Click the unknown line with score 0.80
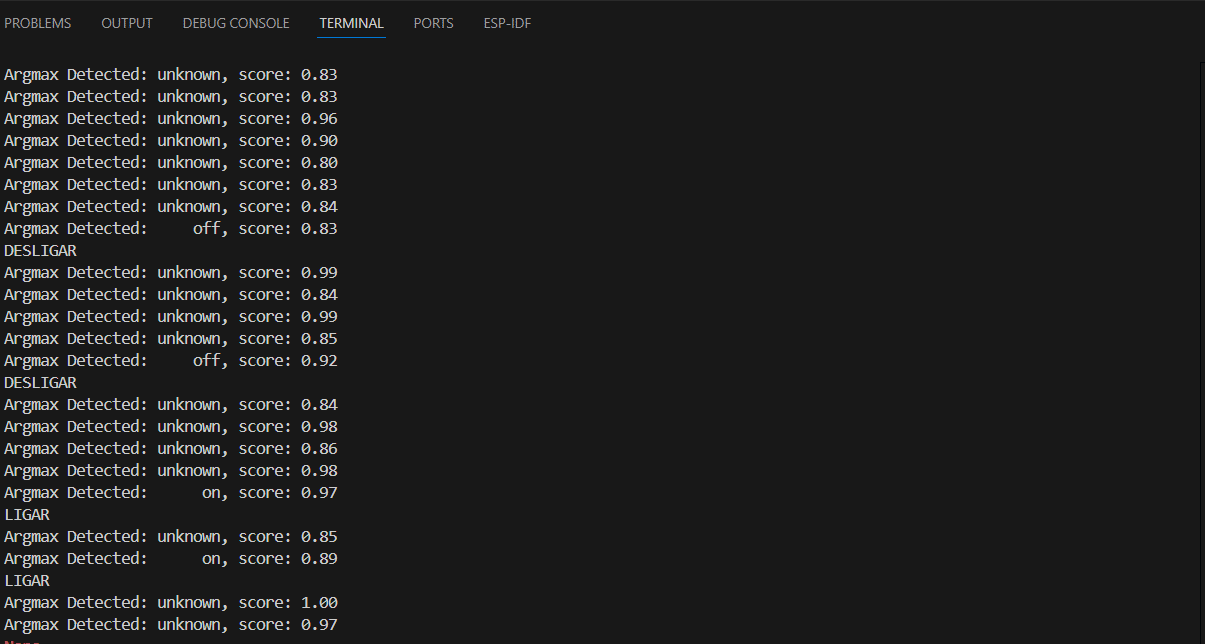Screen dimensions: 1205x644 (171, 163)
